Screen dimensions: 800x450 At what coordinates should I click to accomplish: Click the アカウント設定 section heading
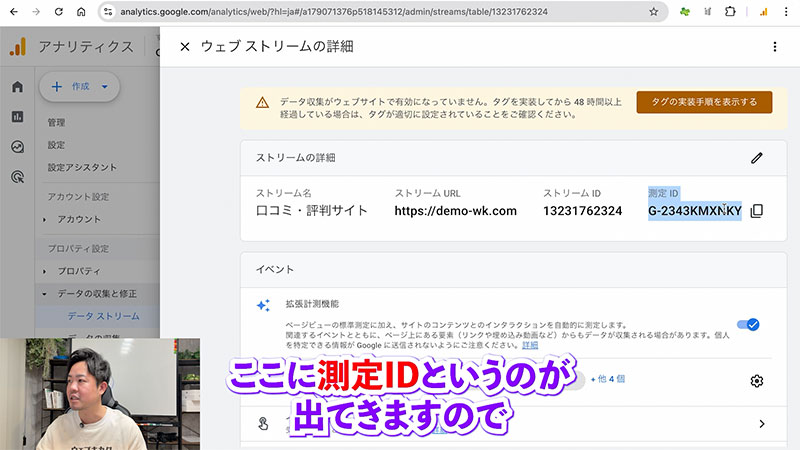click(x=78, y=197)
